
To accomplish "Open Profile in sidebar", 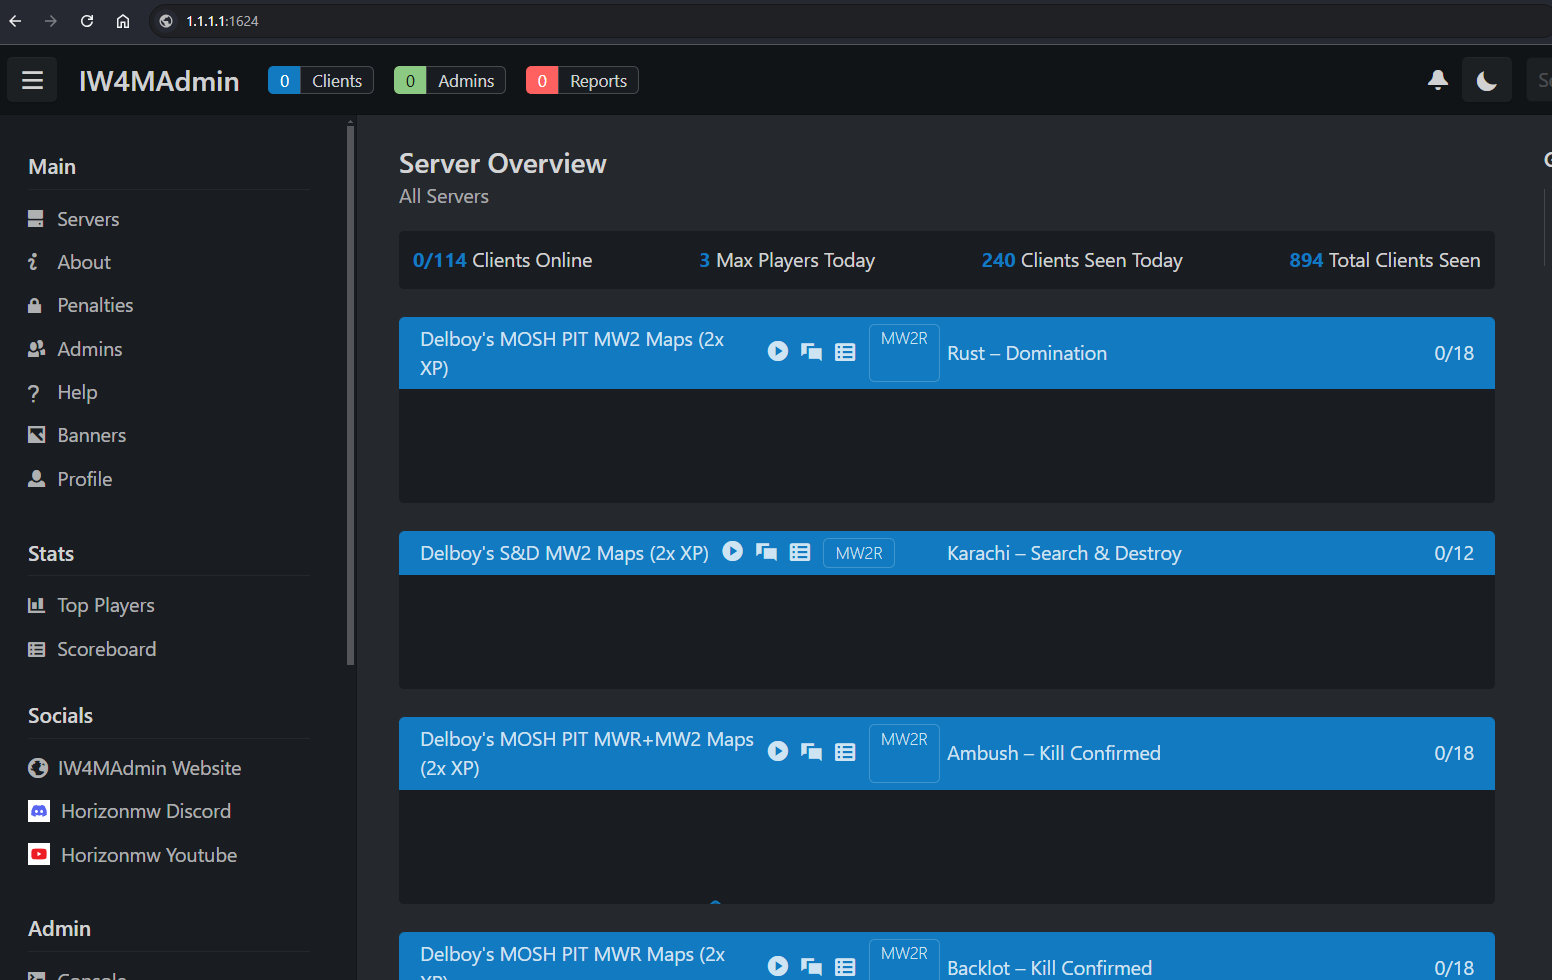I will click(85, 479).
